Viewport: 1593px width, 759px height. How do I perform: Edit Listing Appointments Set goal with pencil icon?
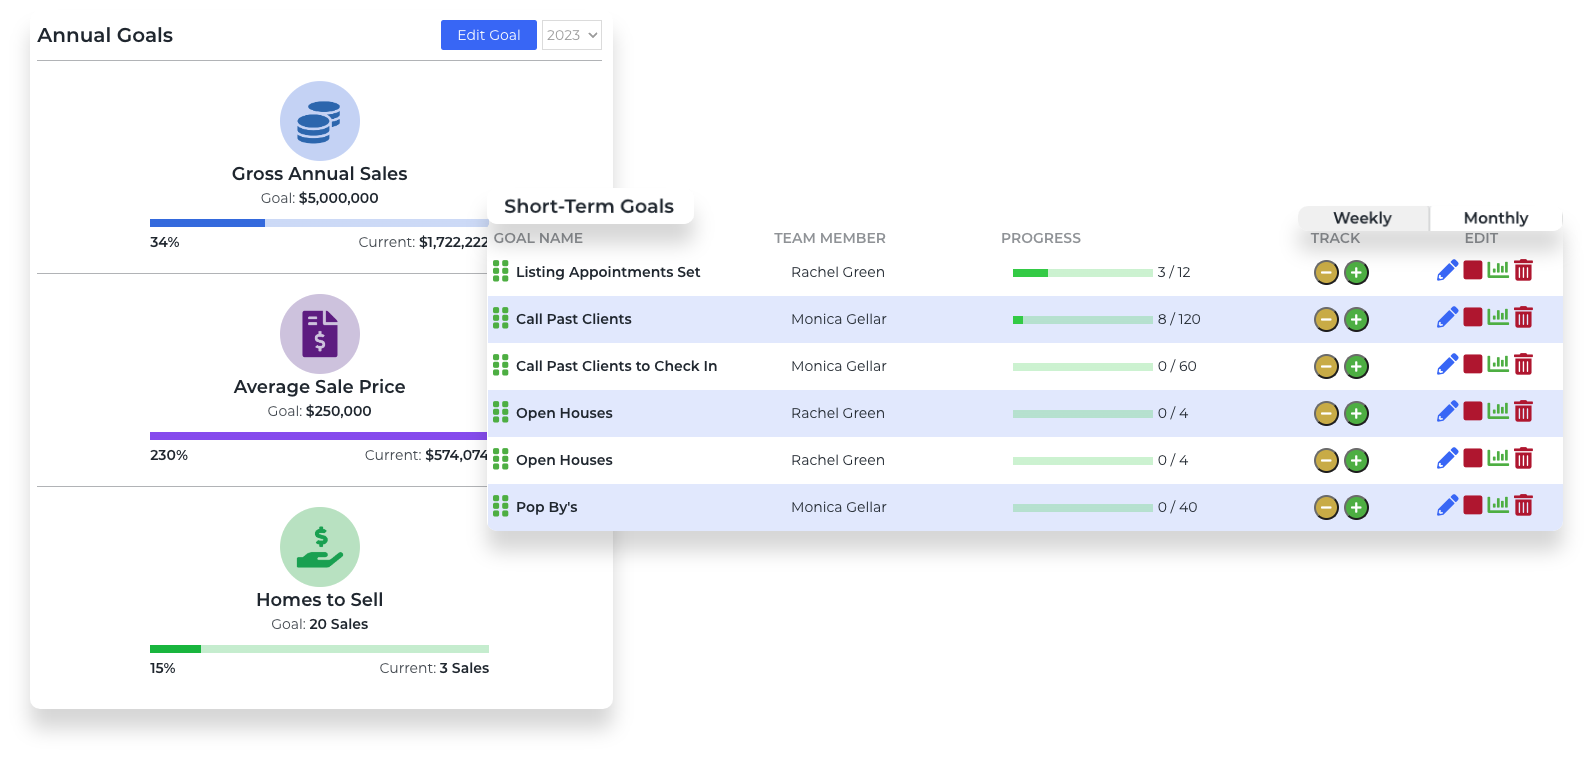(x=1447, y=271)
